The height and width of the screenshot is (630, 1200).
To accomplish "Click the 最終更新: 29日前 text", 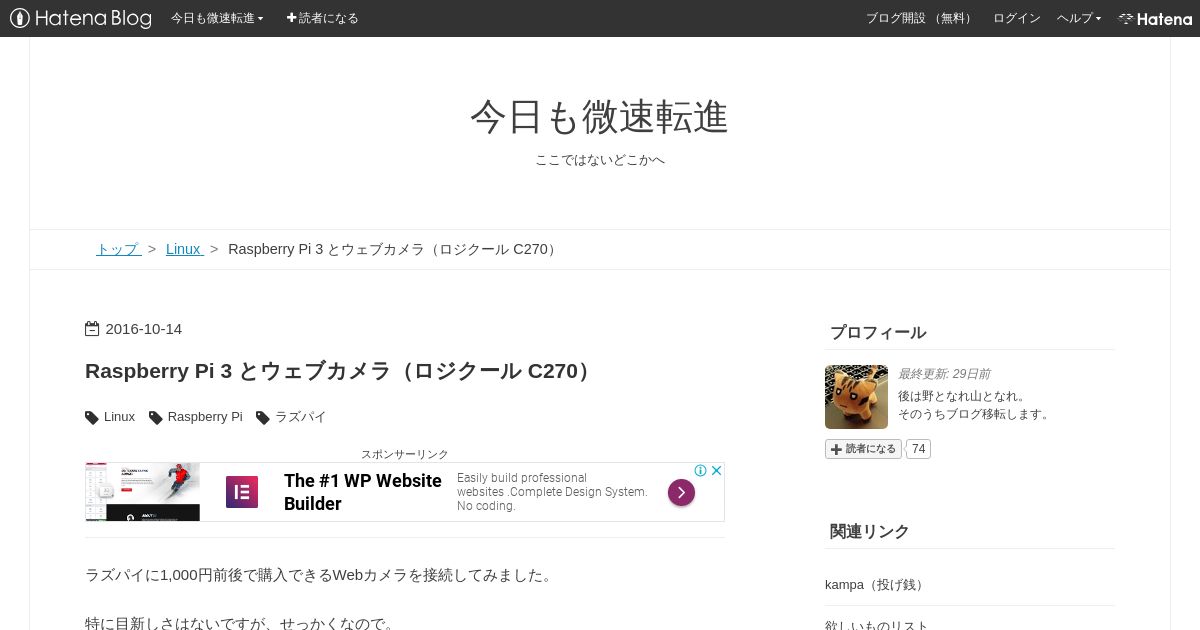I will click(x=944, y=374).
